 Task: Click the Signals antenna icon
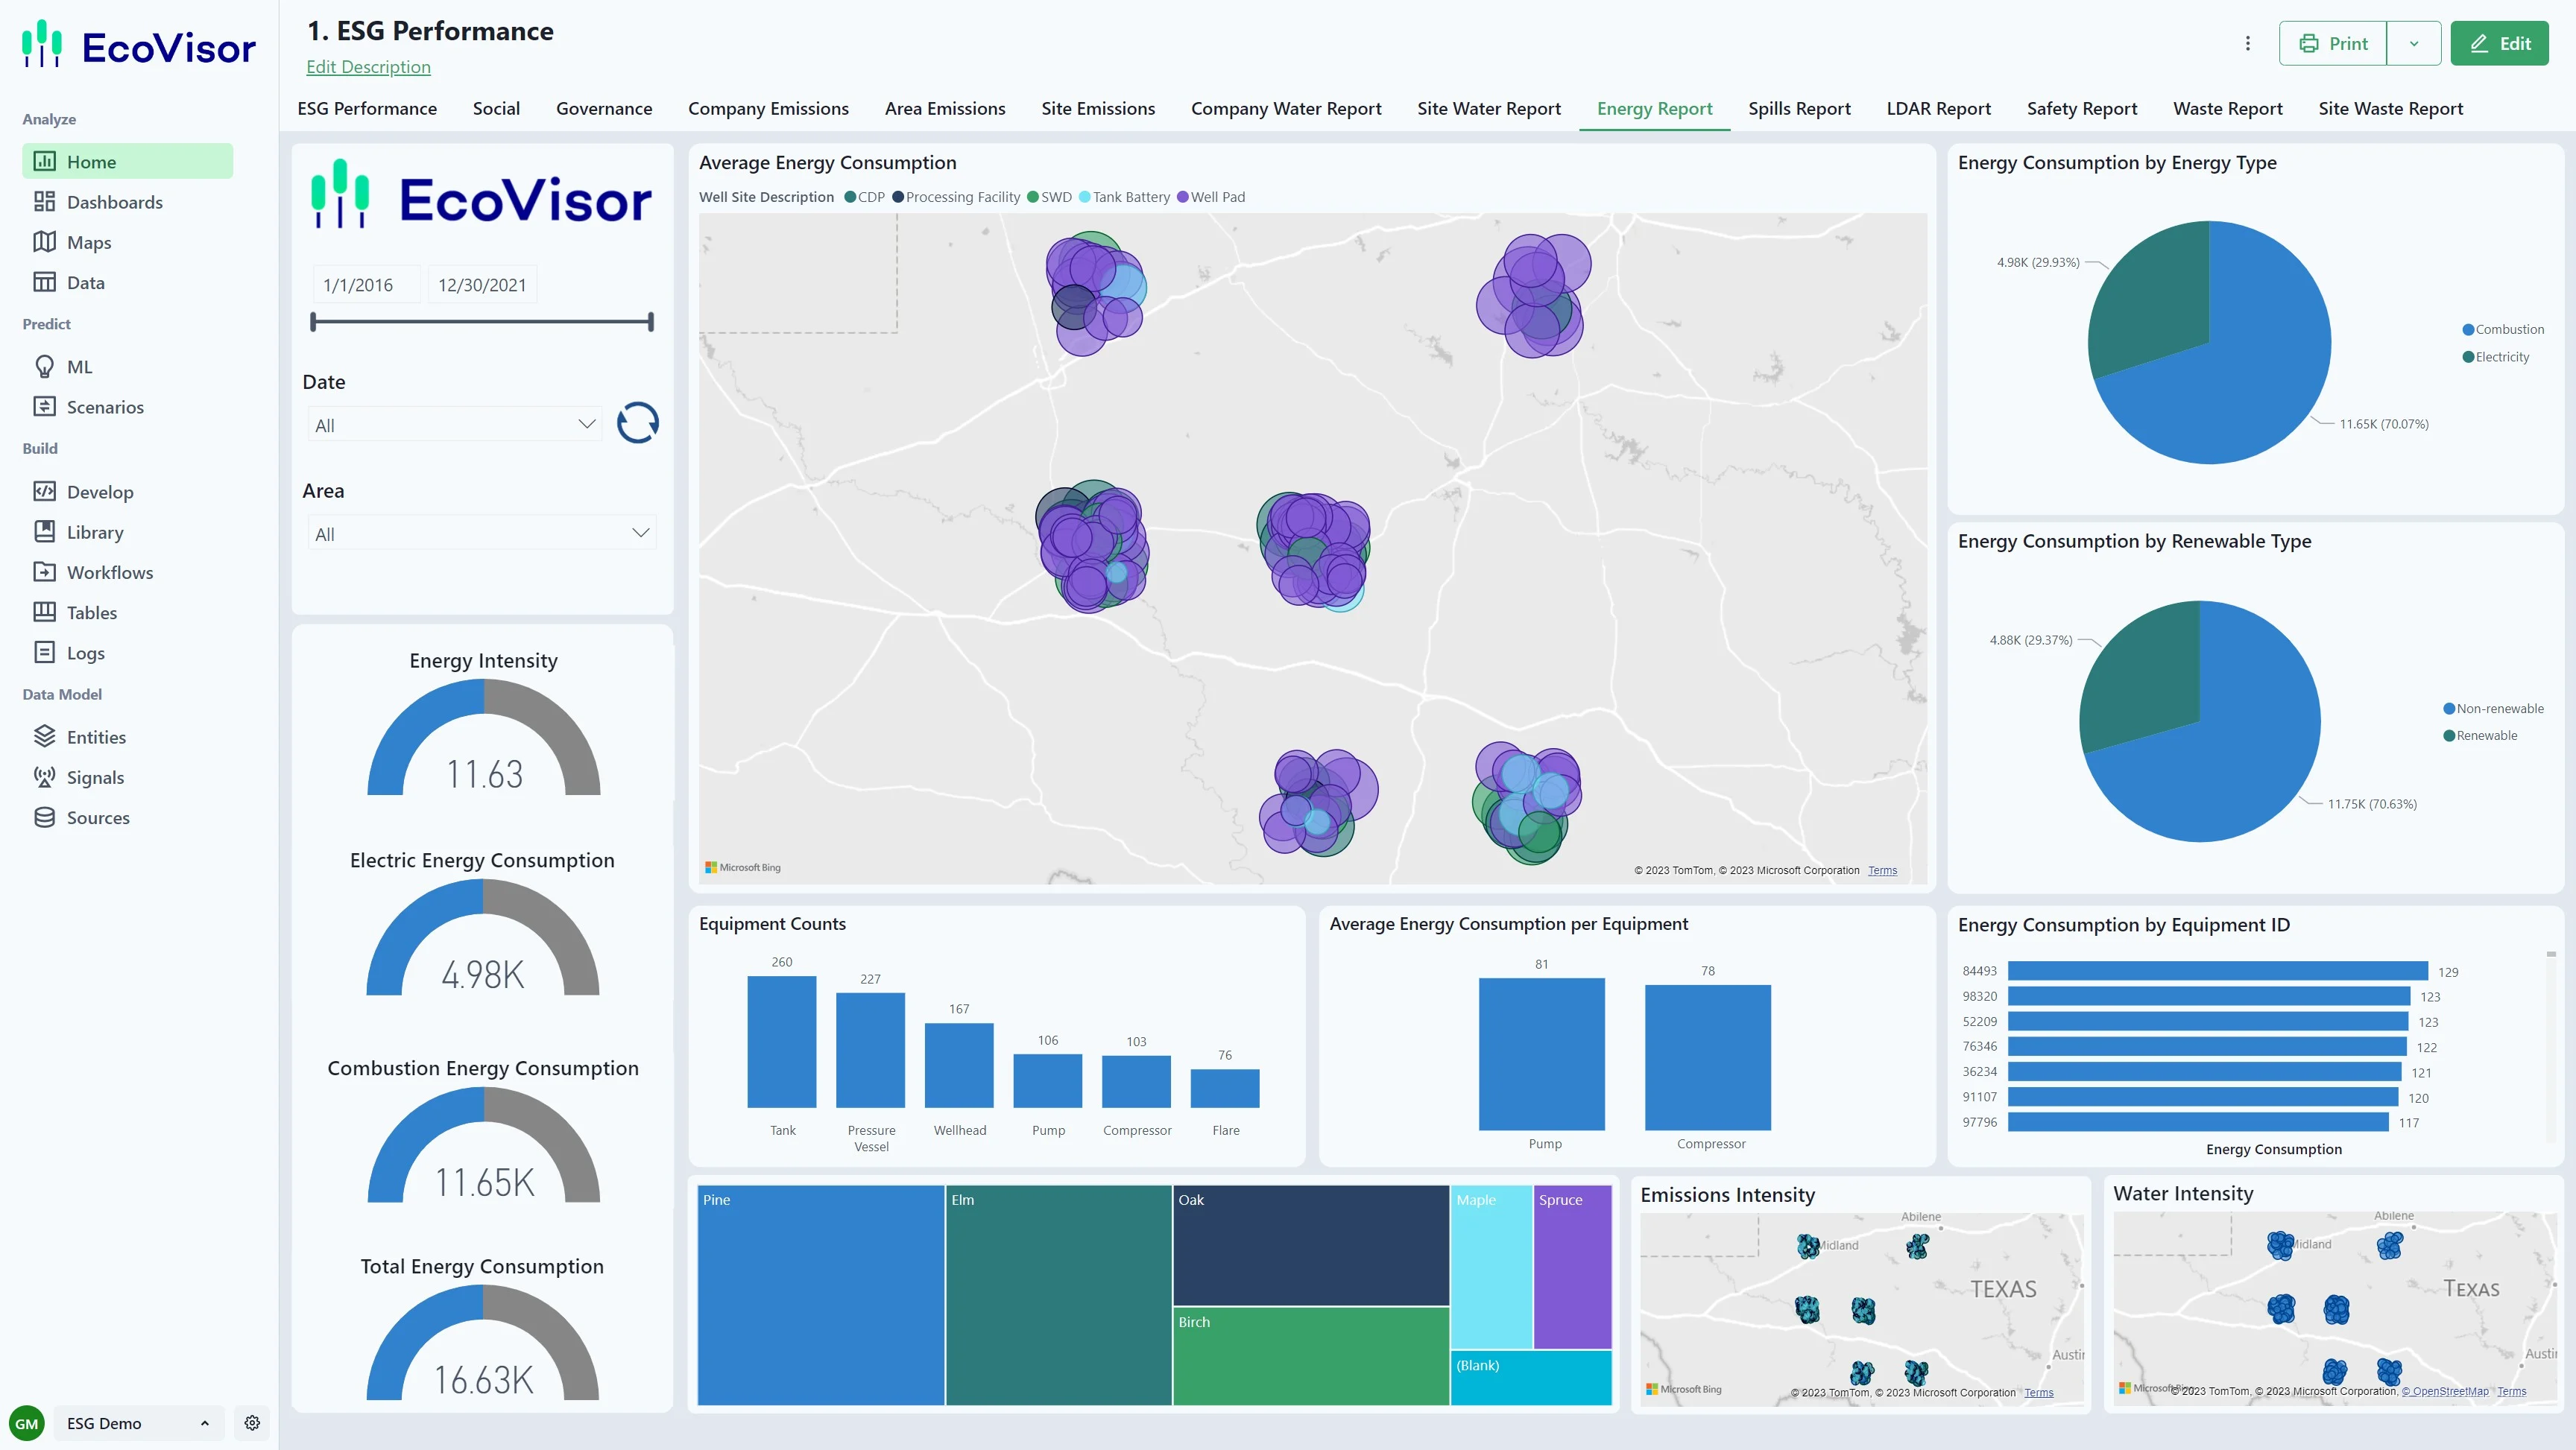[44, 777]
